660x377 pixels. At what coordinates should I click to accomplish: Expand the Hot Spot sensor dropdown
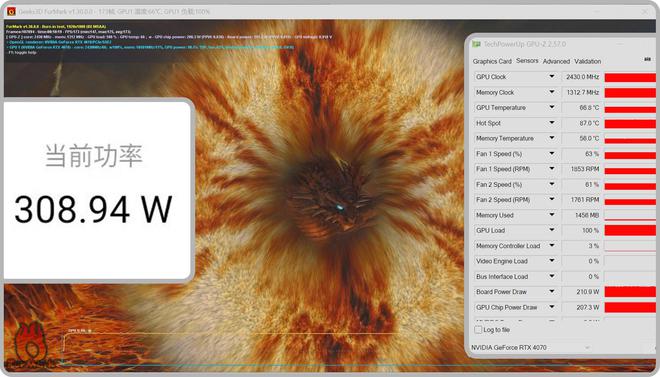point(551,123)
